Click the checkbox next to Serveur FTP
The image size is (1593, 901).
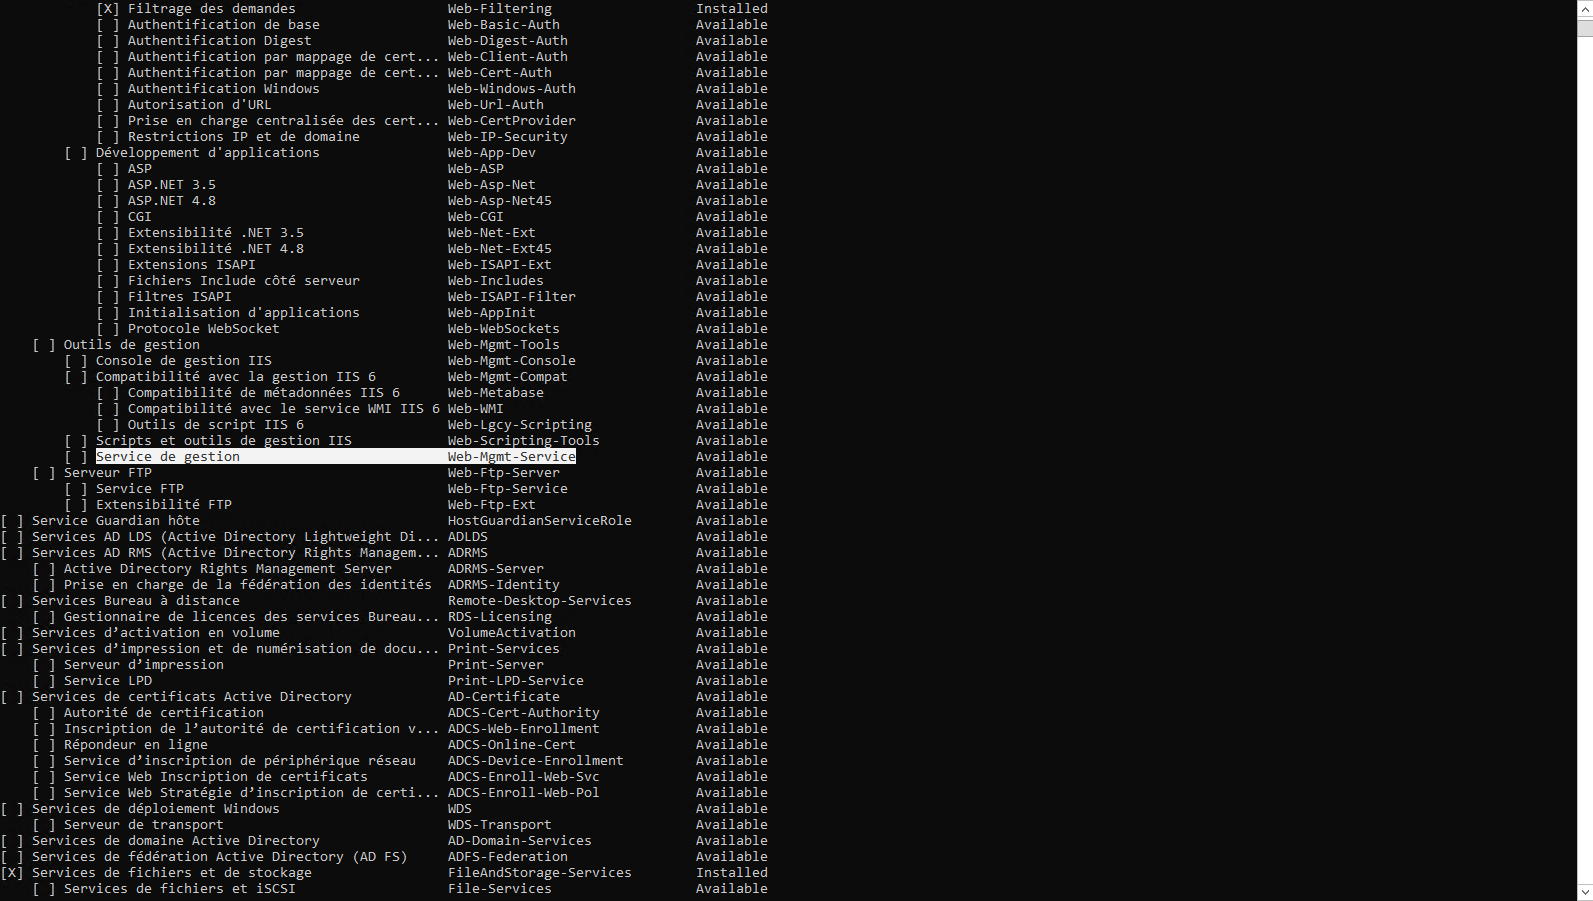click(43, 473)
